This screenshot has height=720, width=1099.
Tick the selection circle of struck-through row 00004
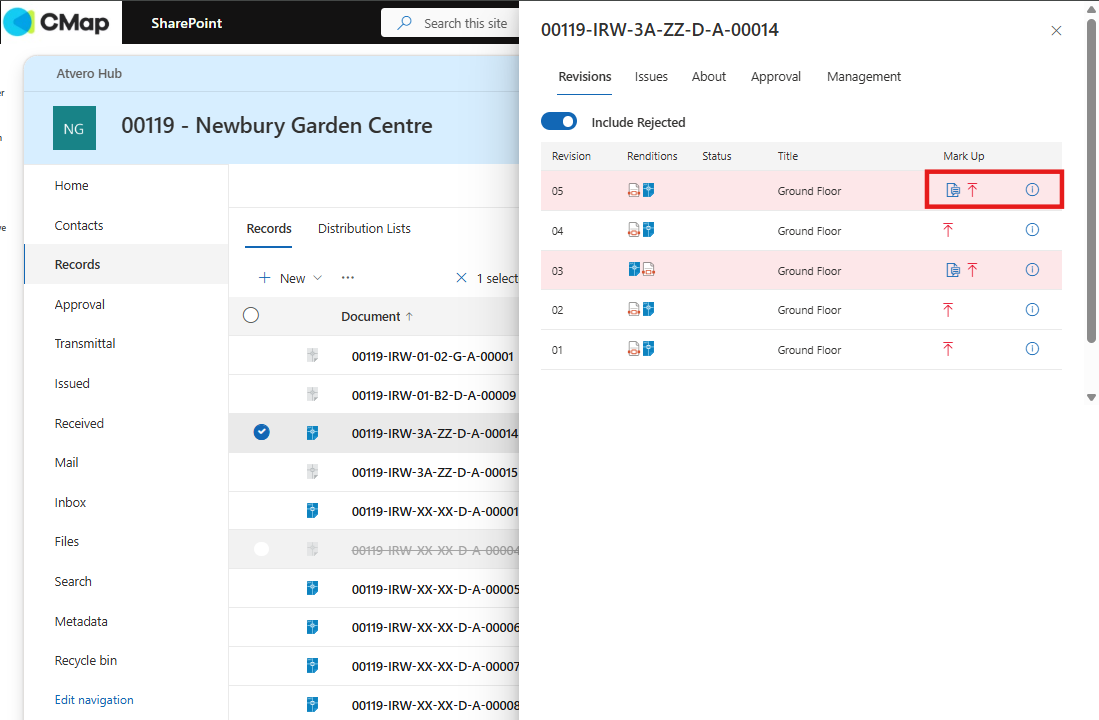coord(261,549)
